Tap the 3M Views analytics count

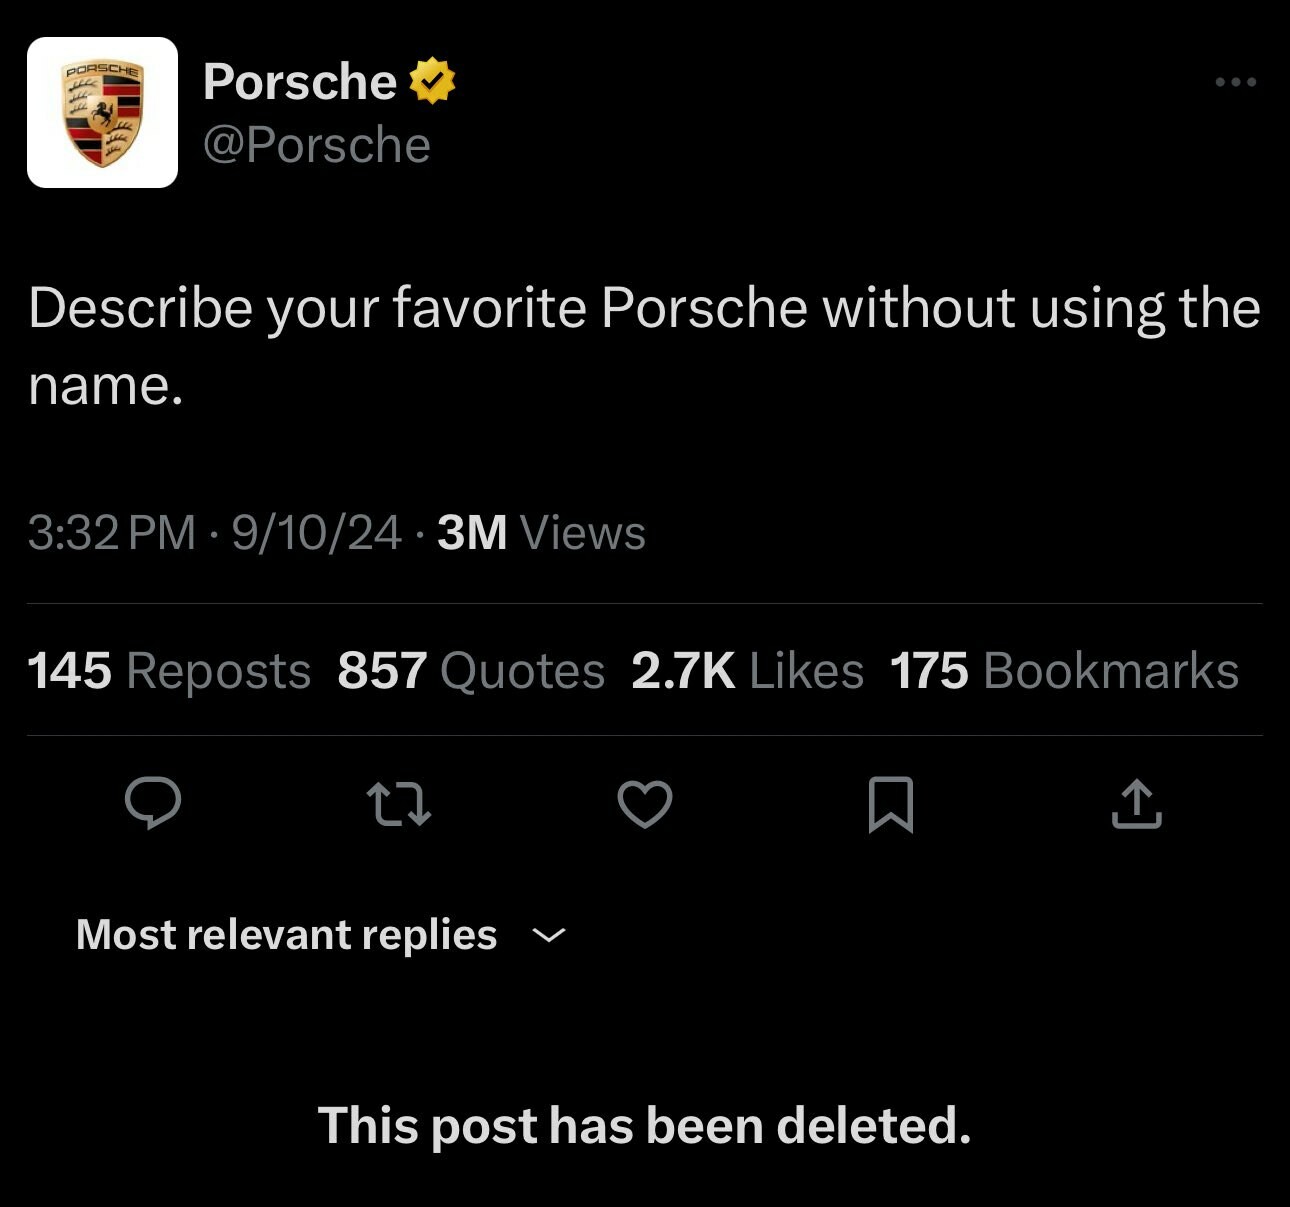[541, 532]
